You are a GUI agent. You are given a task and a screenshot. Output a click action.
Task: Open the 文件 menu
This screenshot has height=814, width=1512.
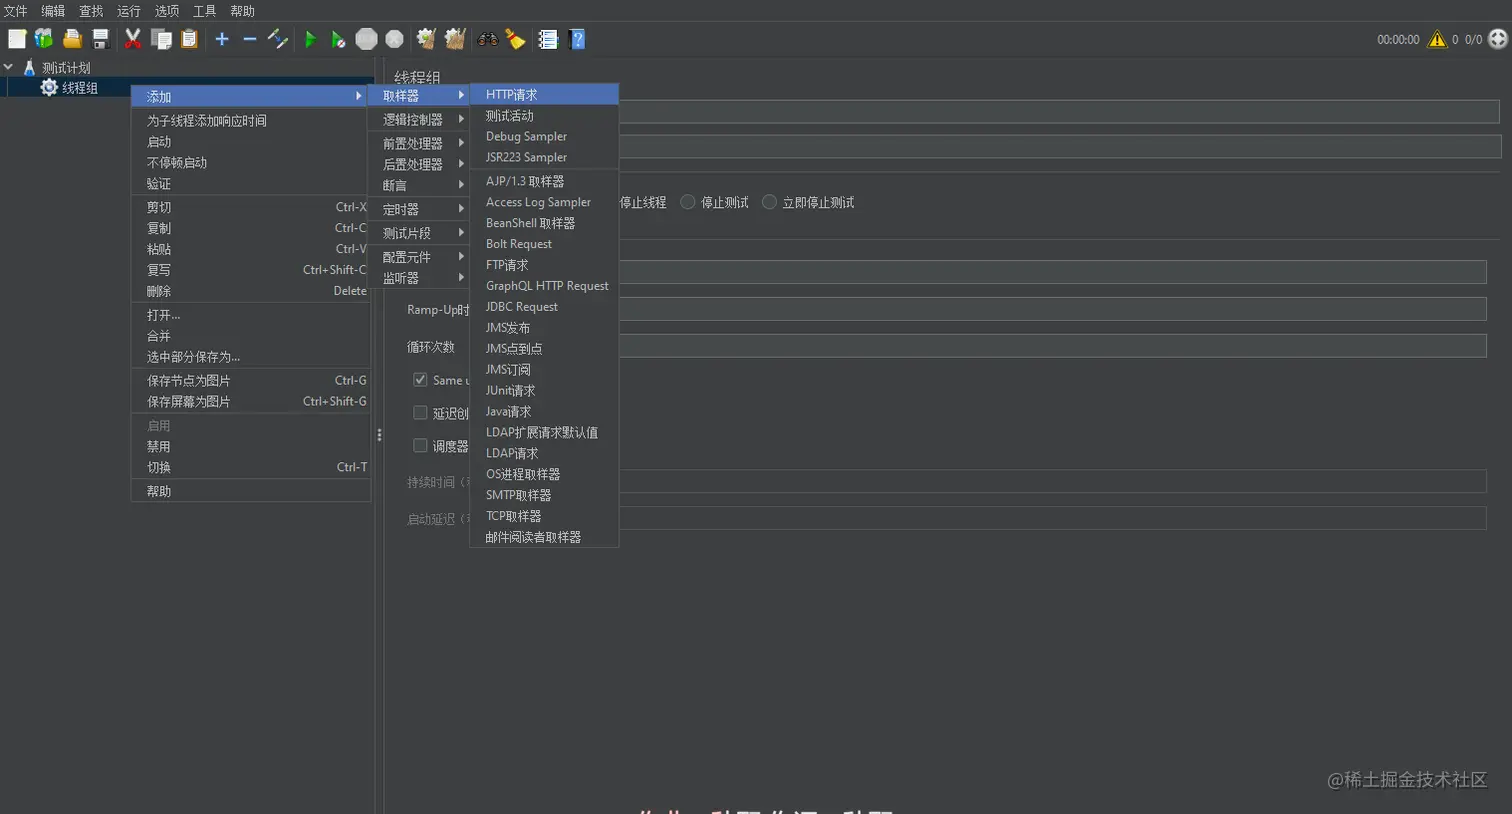(15, 11)
